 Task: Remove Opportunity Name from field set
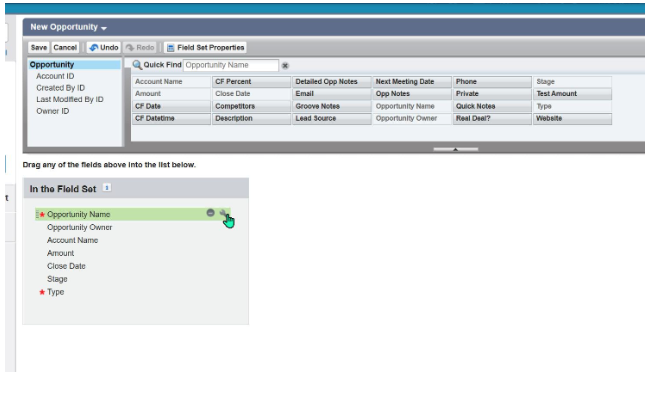pos(211,213)
